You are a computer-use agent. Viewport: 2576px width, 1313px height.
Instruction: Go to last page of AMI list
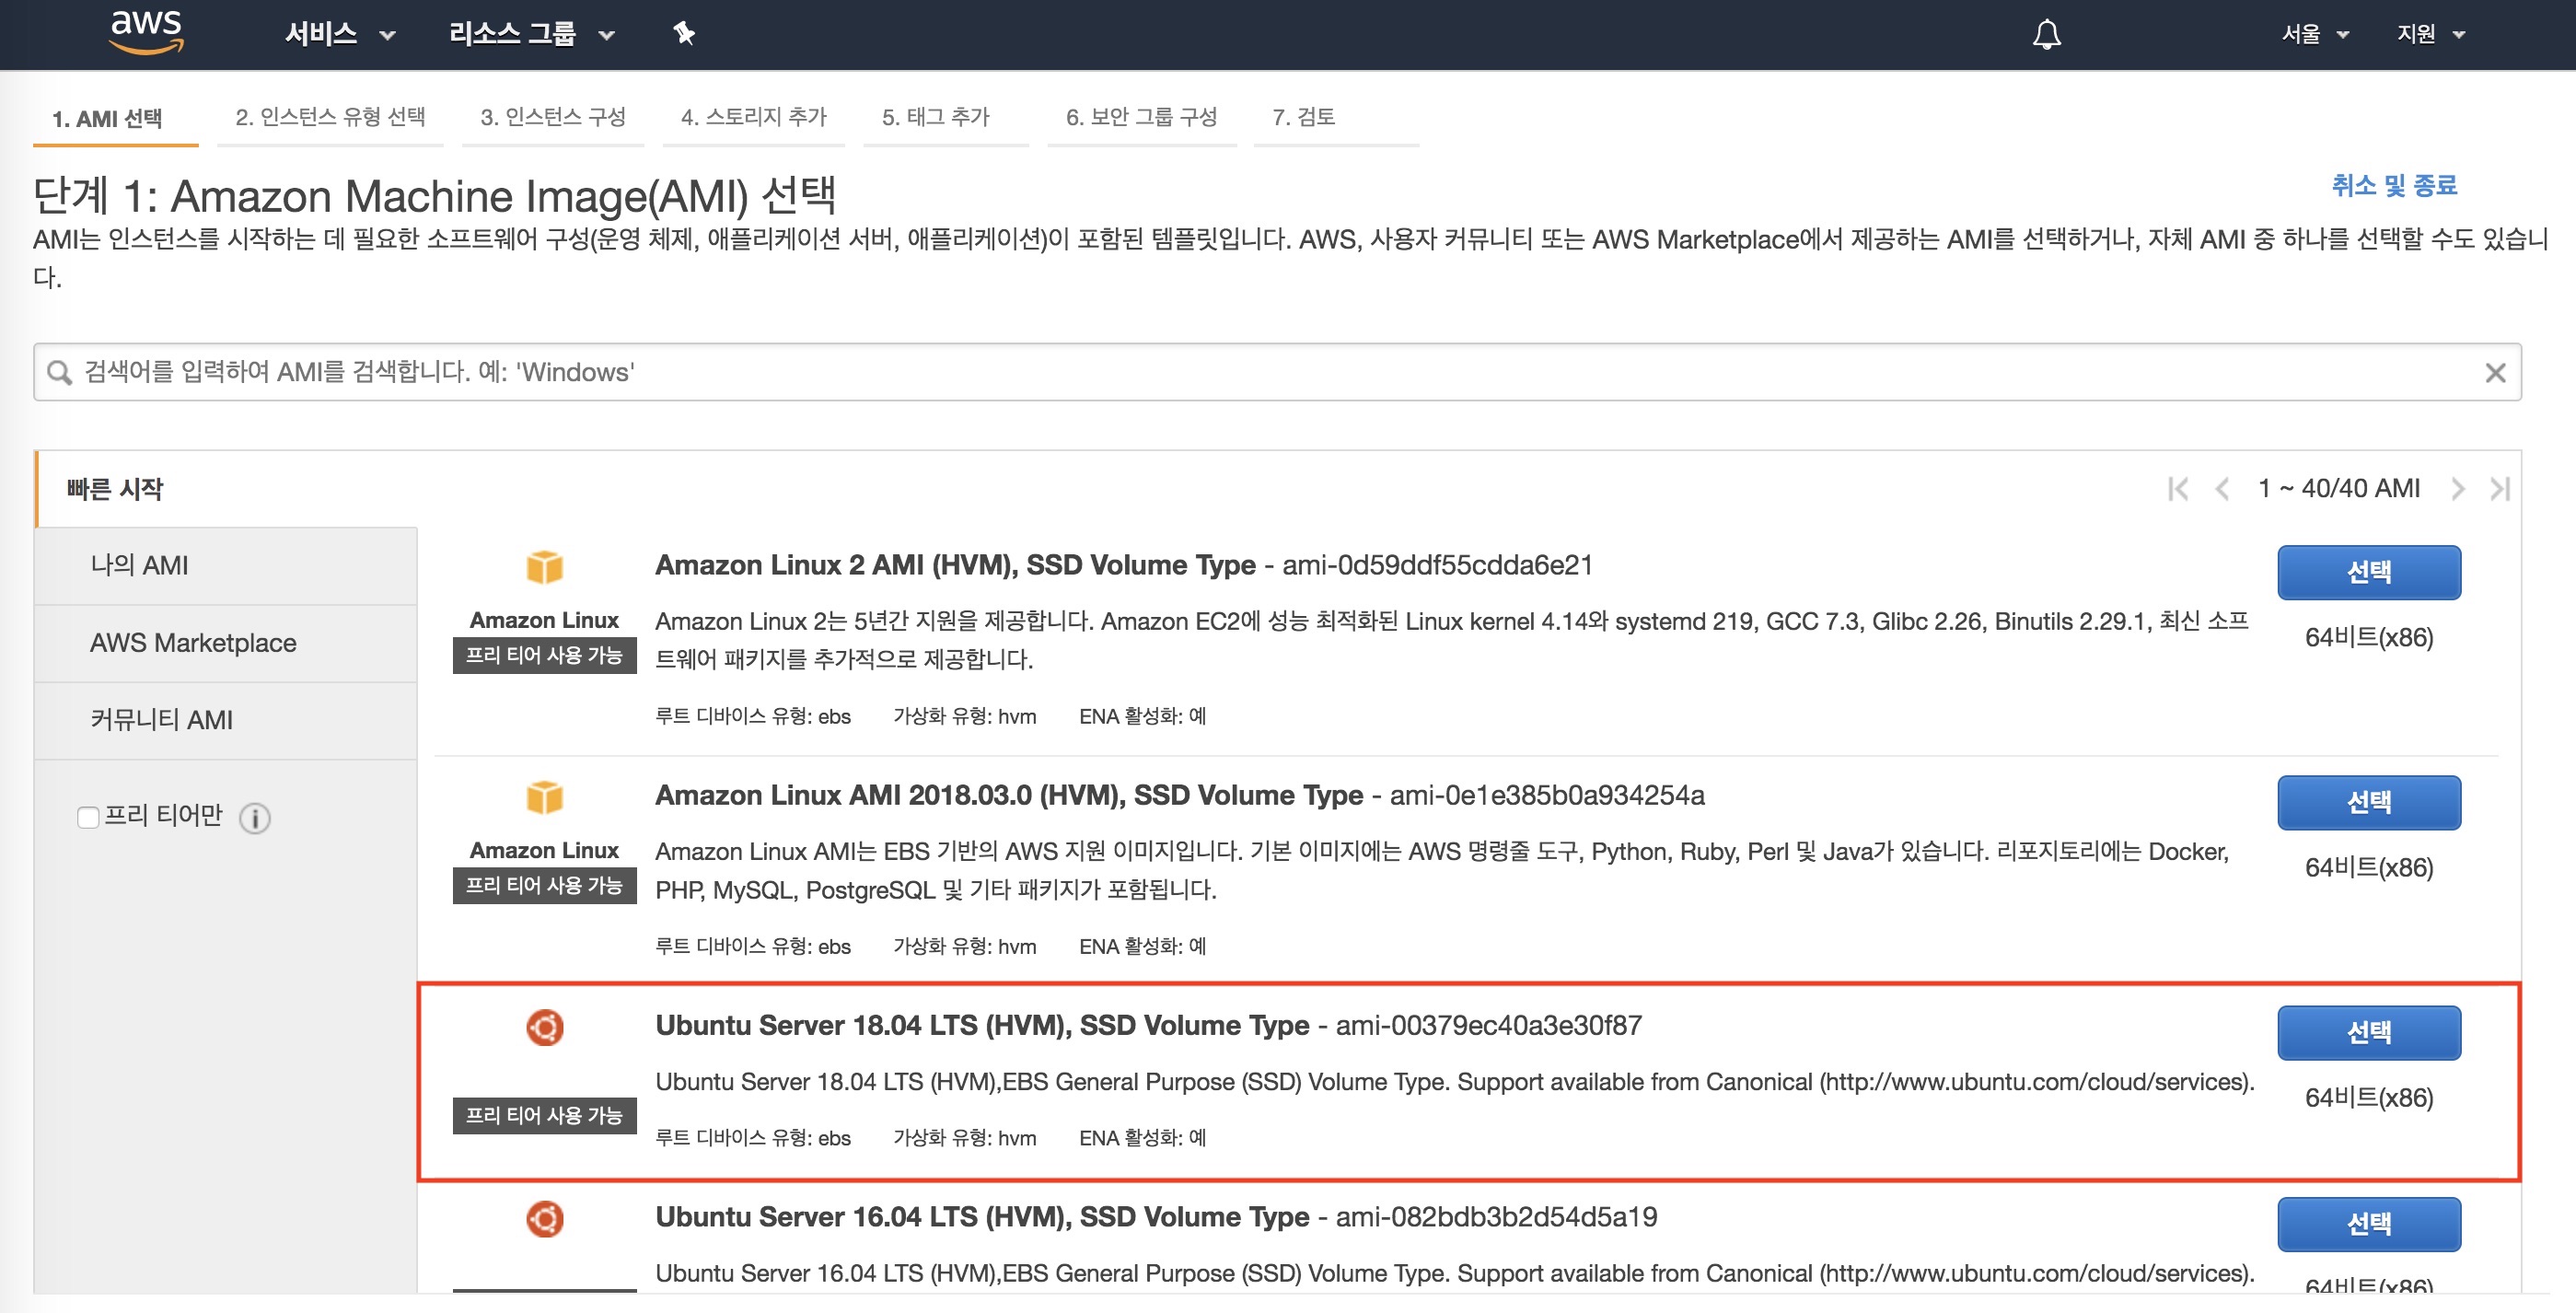click(x=2500, y=489)
